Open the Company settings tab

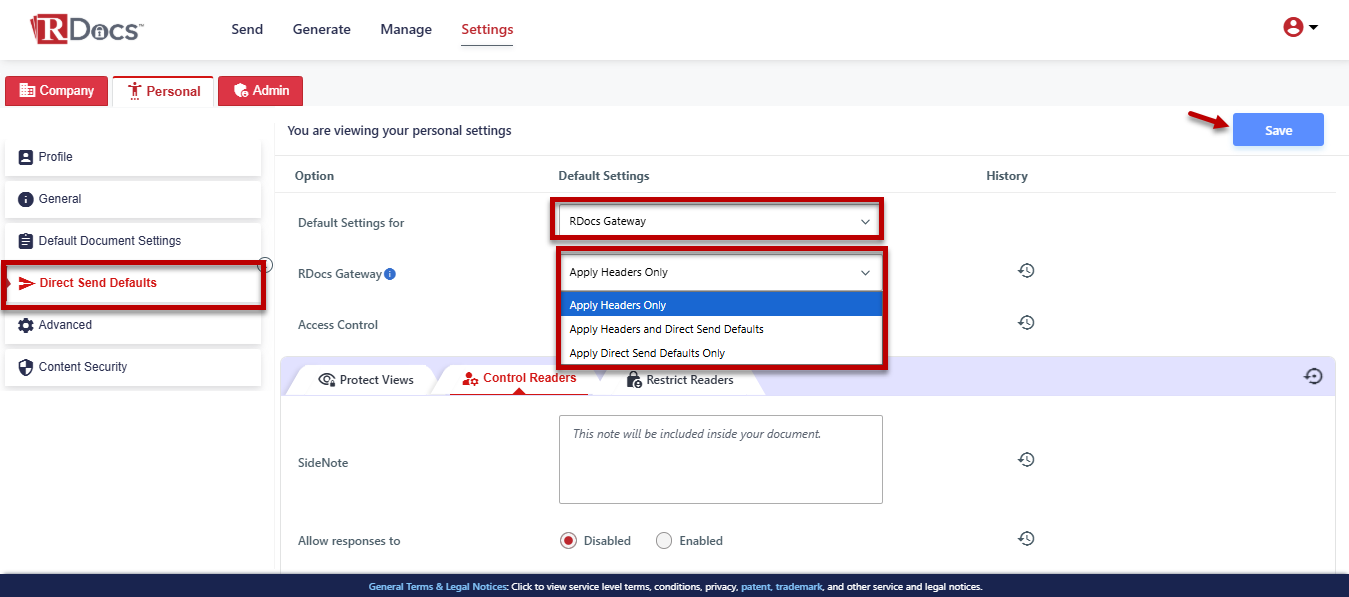click(x=57, y=91)
